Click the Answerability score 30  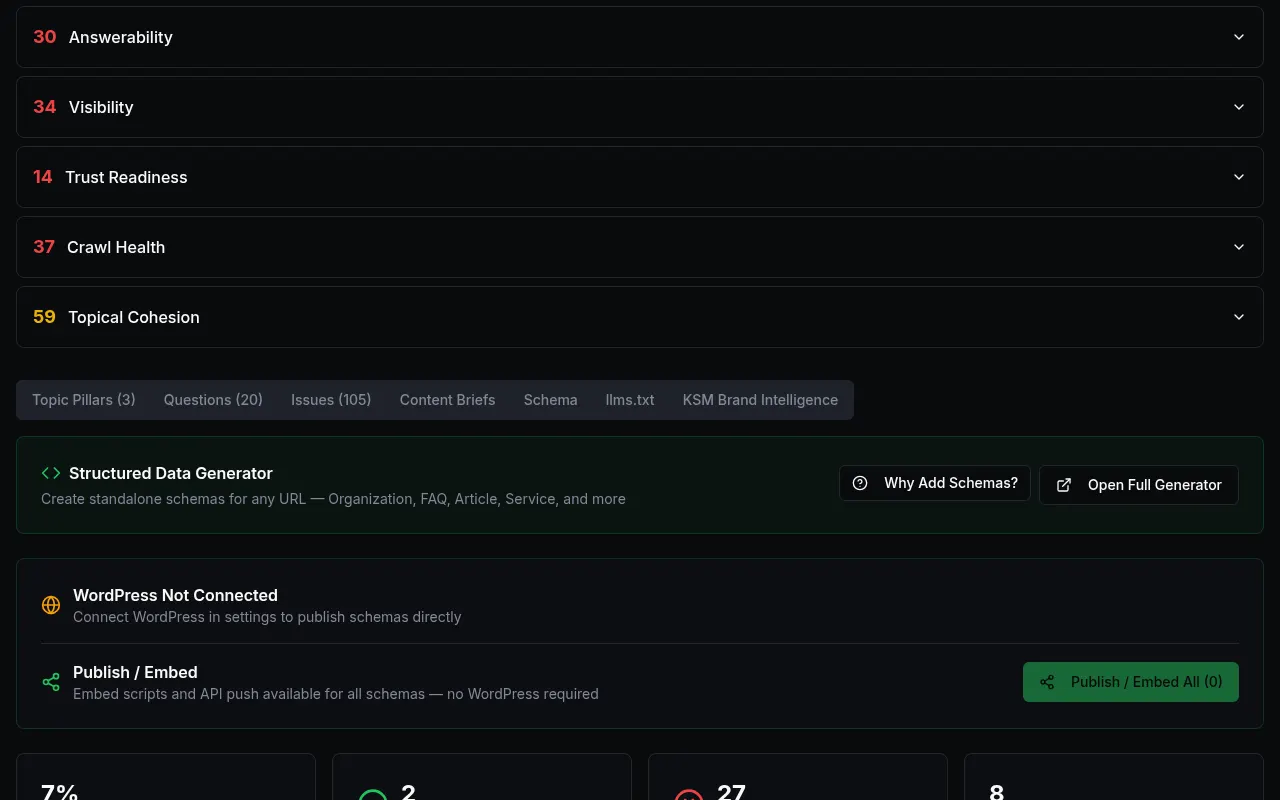point(45,37)
